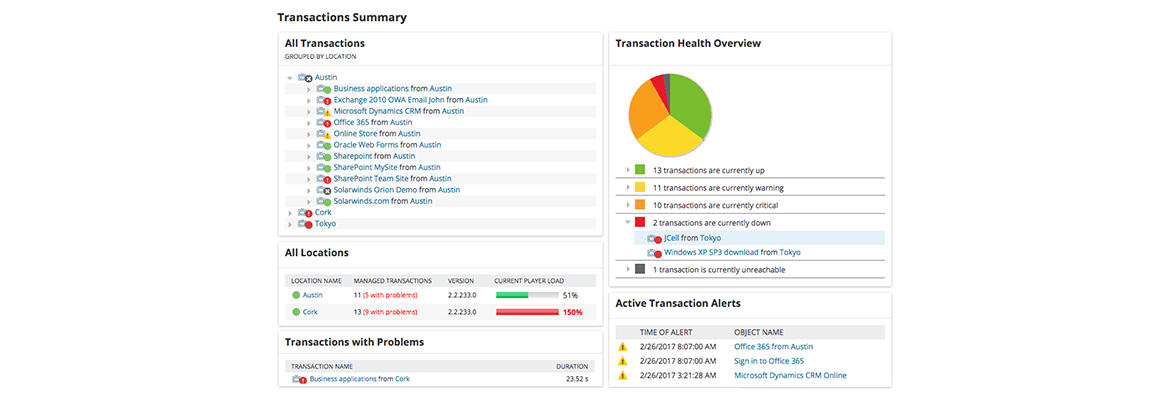Click the Tokyo location group status icon

tap(304, 224)
